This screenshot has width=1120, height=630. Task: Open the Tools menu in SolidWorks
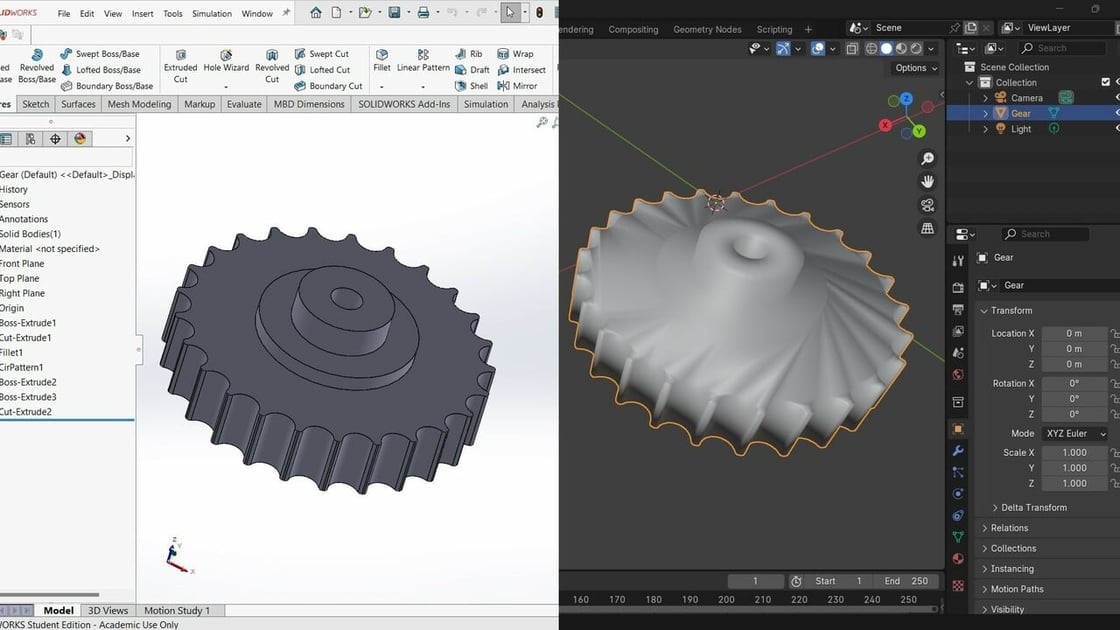pos(172,13)
